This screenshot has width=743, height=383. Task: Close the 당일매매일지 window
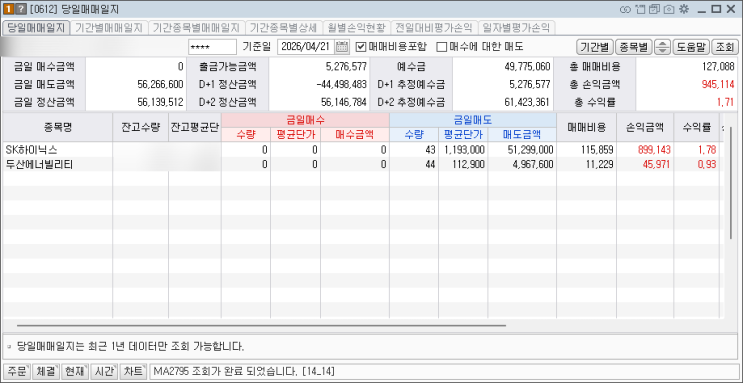pos(730,9)
